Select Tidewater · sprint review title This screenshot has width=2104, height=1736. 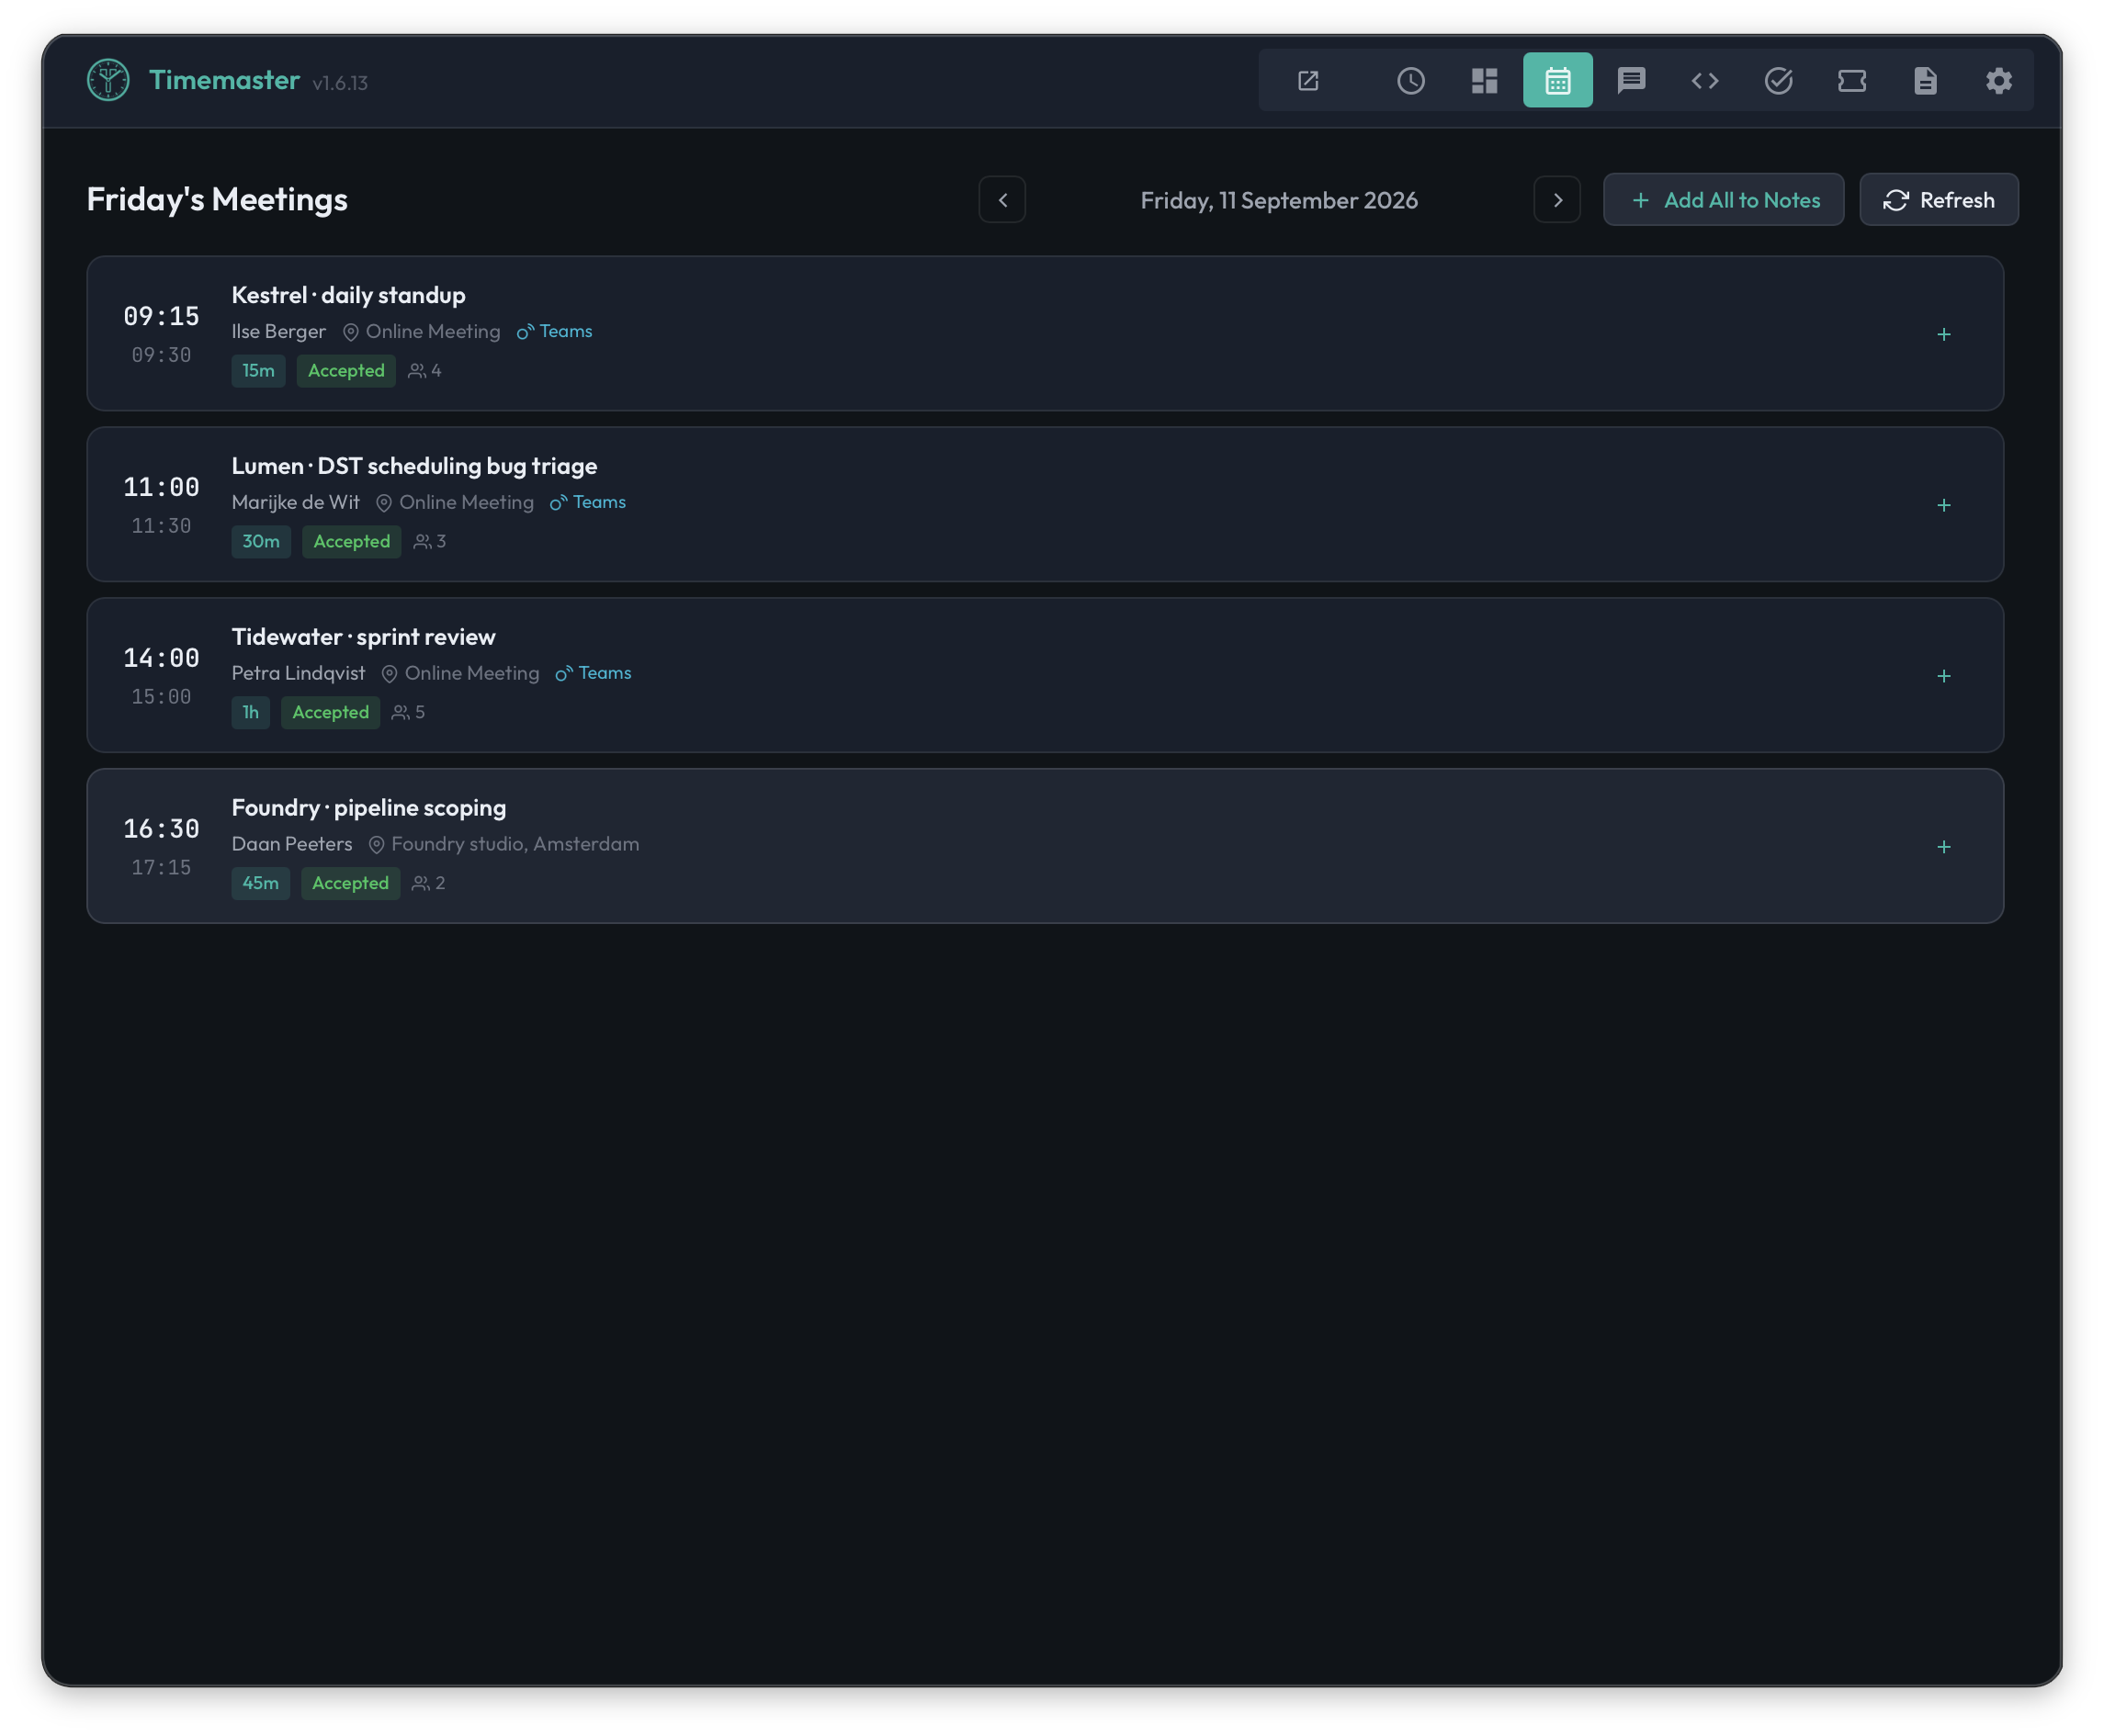364,637
